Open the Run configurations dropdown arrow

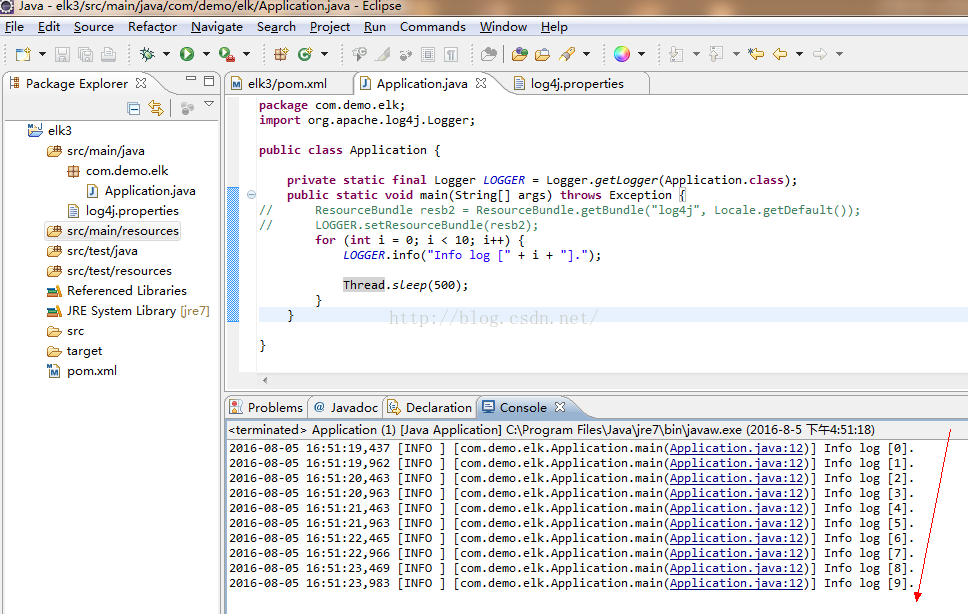click(206, 54)
